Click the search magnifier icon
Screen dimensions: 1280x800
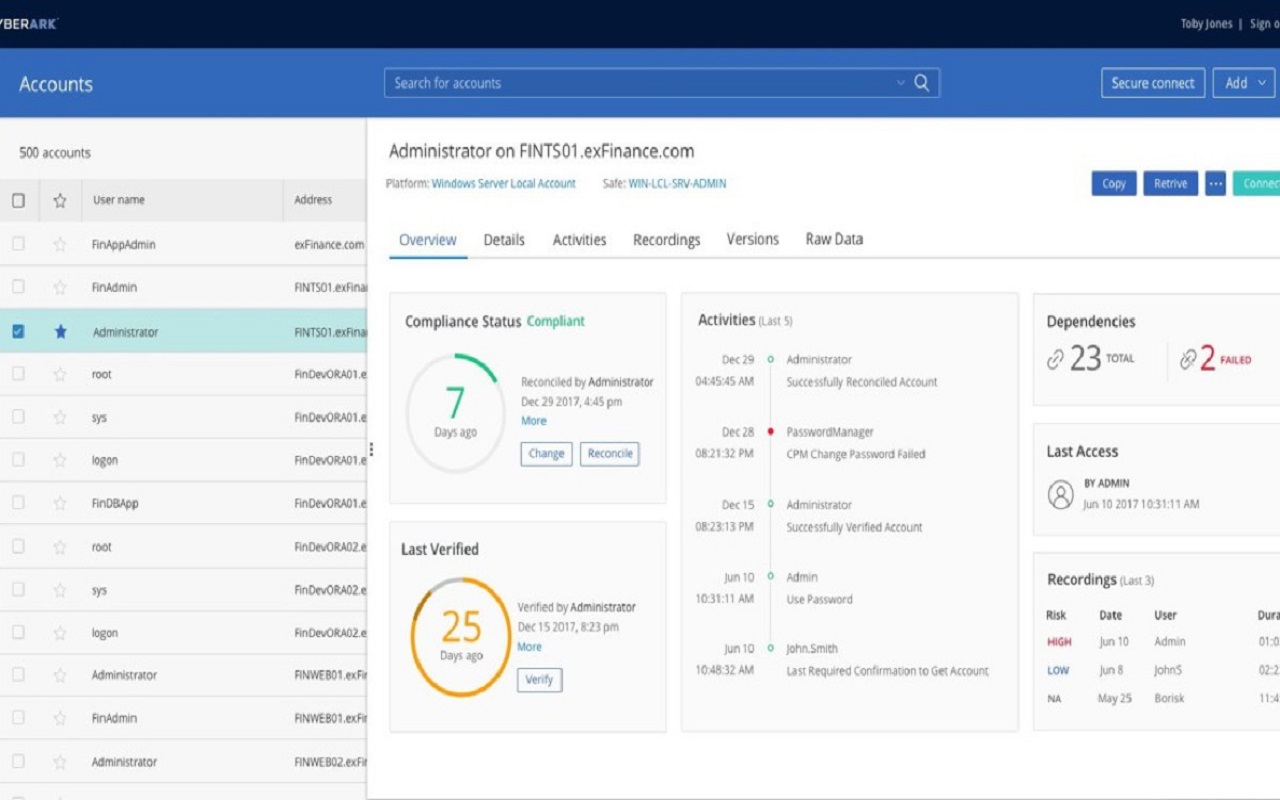tap(921, 83)
